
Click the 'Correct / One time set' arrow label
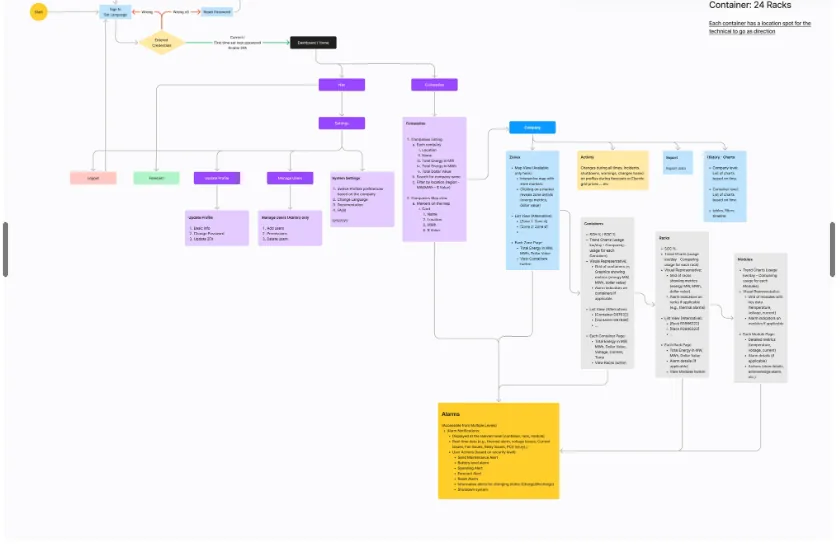coord(237,42)
